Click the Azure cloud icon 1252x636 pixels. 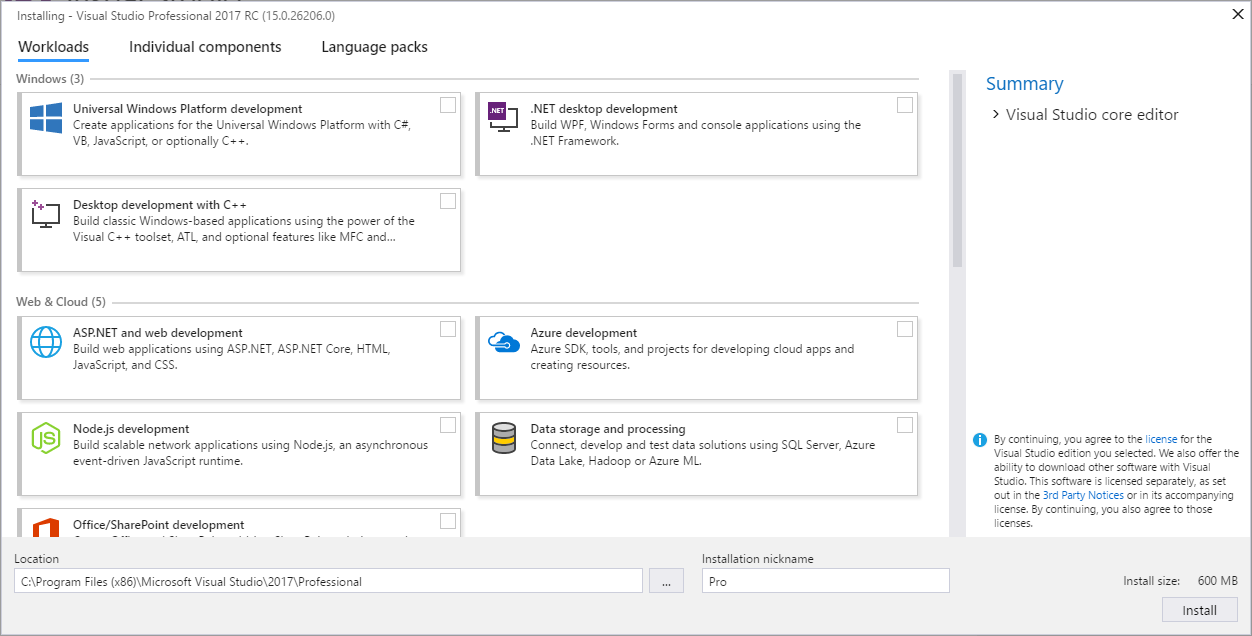tap(503, 342)
